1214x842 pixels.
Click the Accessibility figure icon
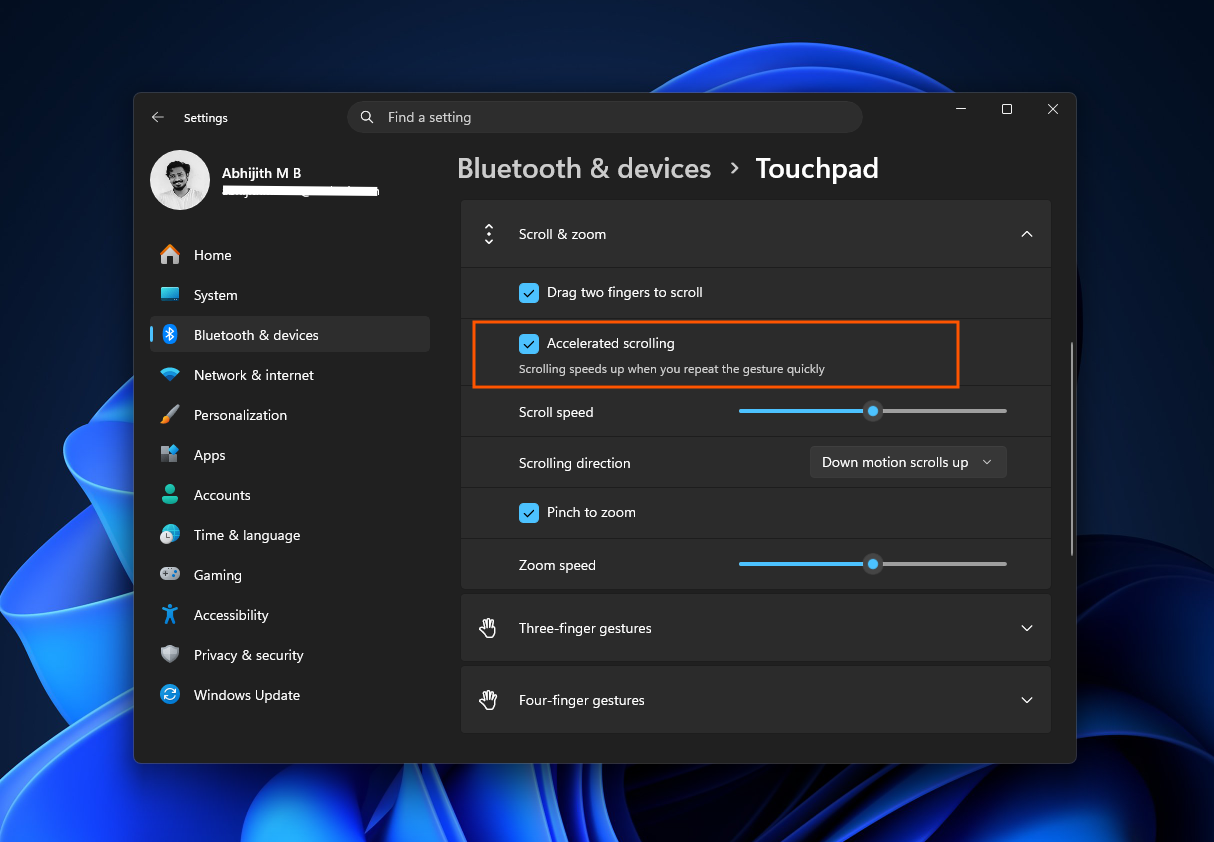(170, 615)
